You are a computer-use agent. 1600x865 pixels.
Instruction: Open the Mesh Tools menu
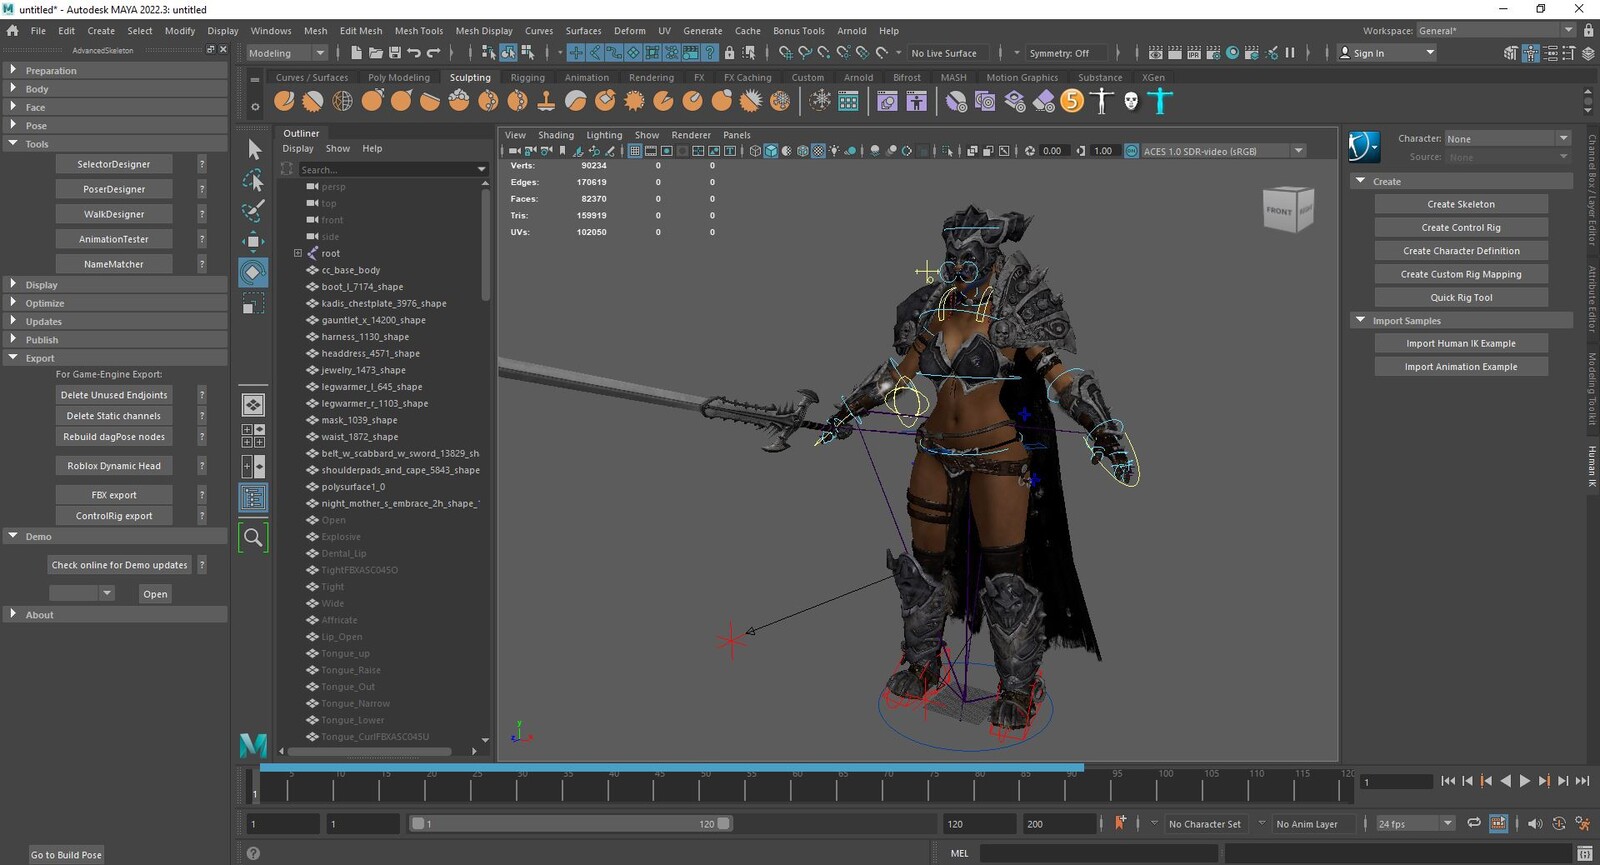tap(418, 31)
